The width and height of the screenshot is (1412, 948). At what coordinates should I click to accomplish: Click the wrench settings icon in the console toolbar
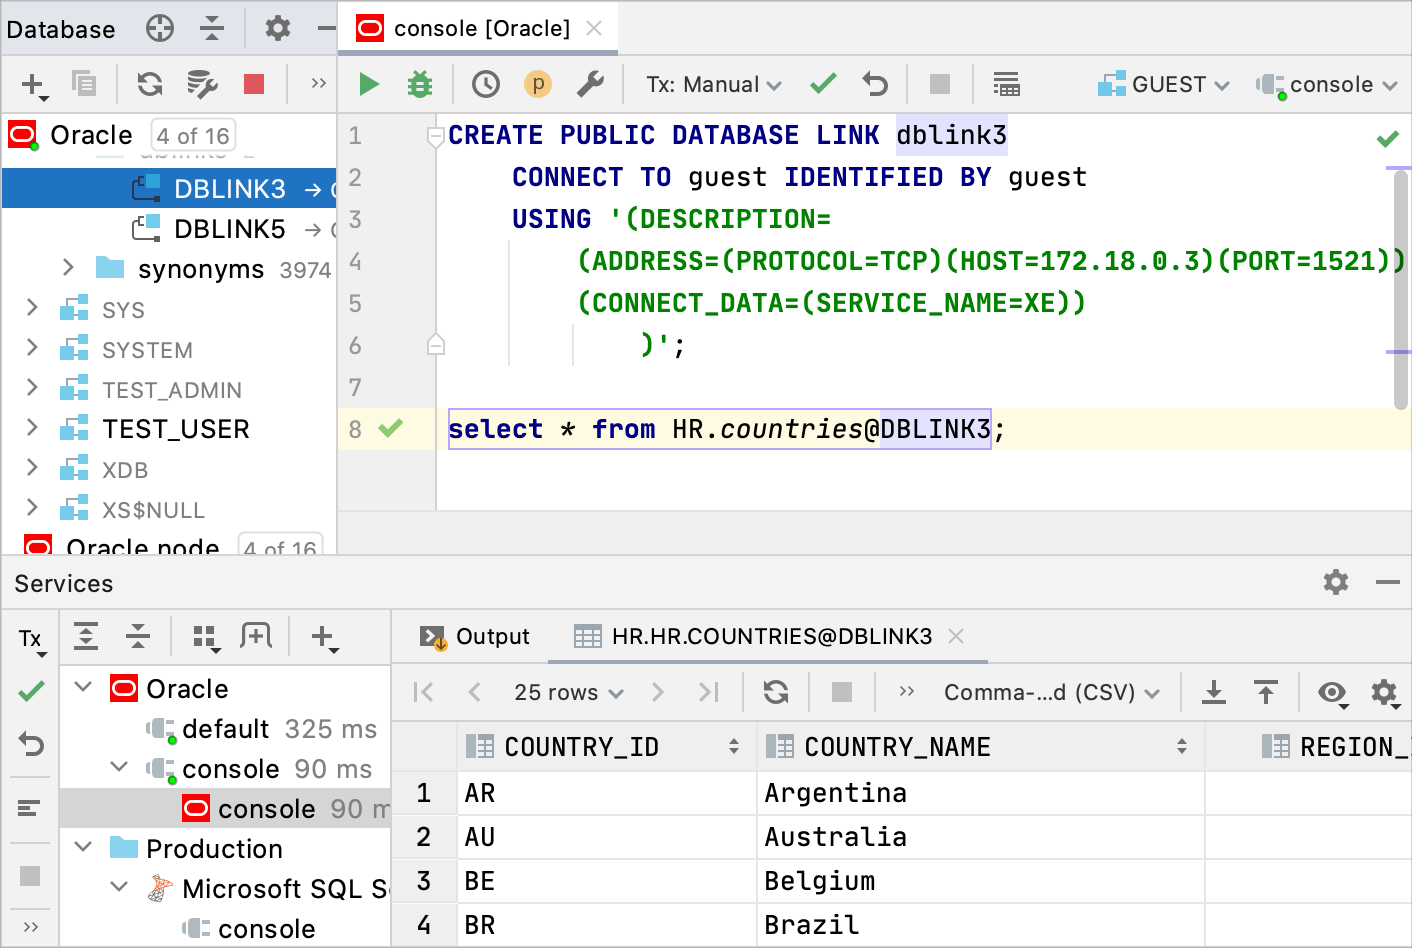click(590, 85)
